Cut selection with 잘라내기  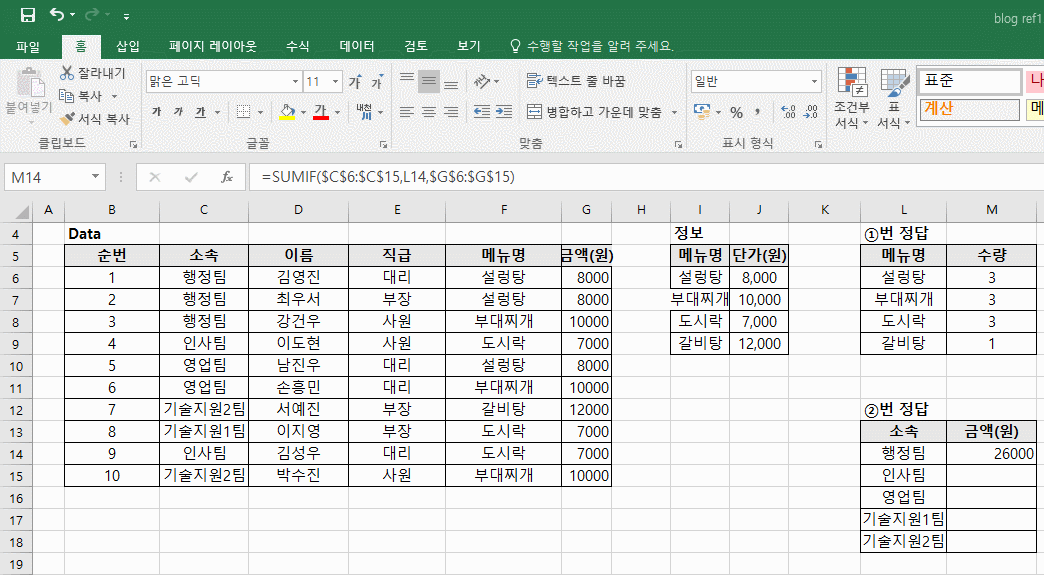(93, 73)
